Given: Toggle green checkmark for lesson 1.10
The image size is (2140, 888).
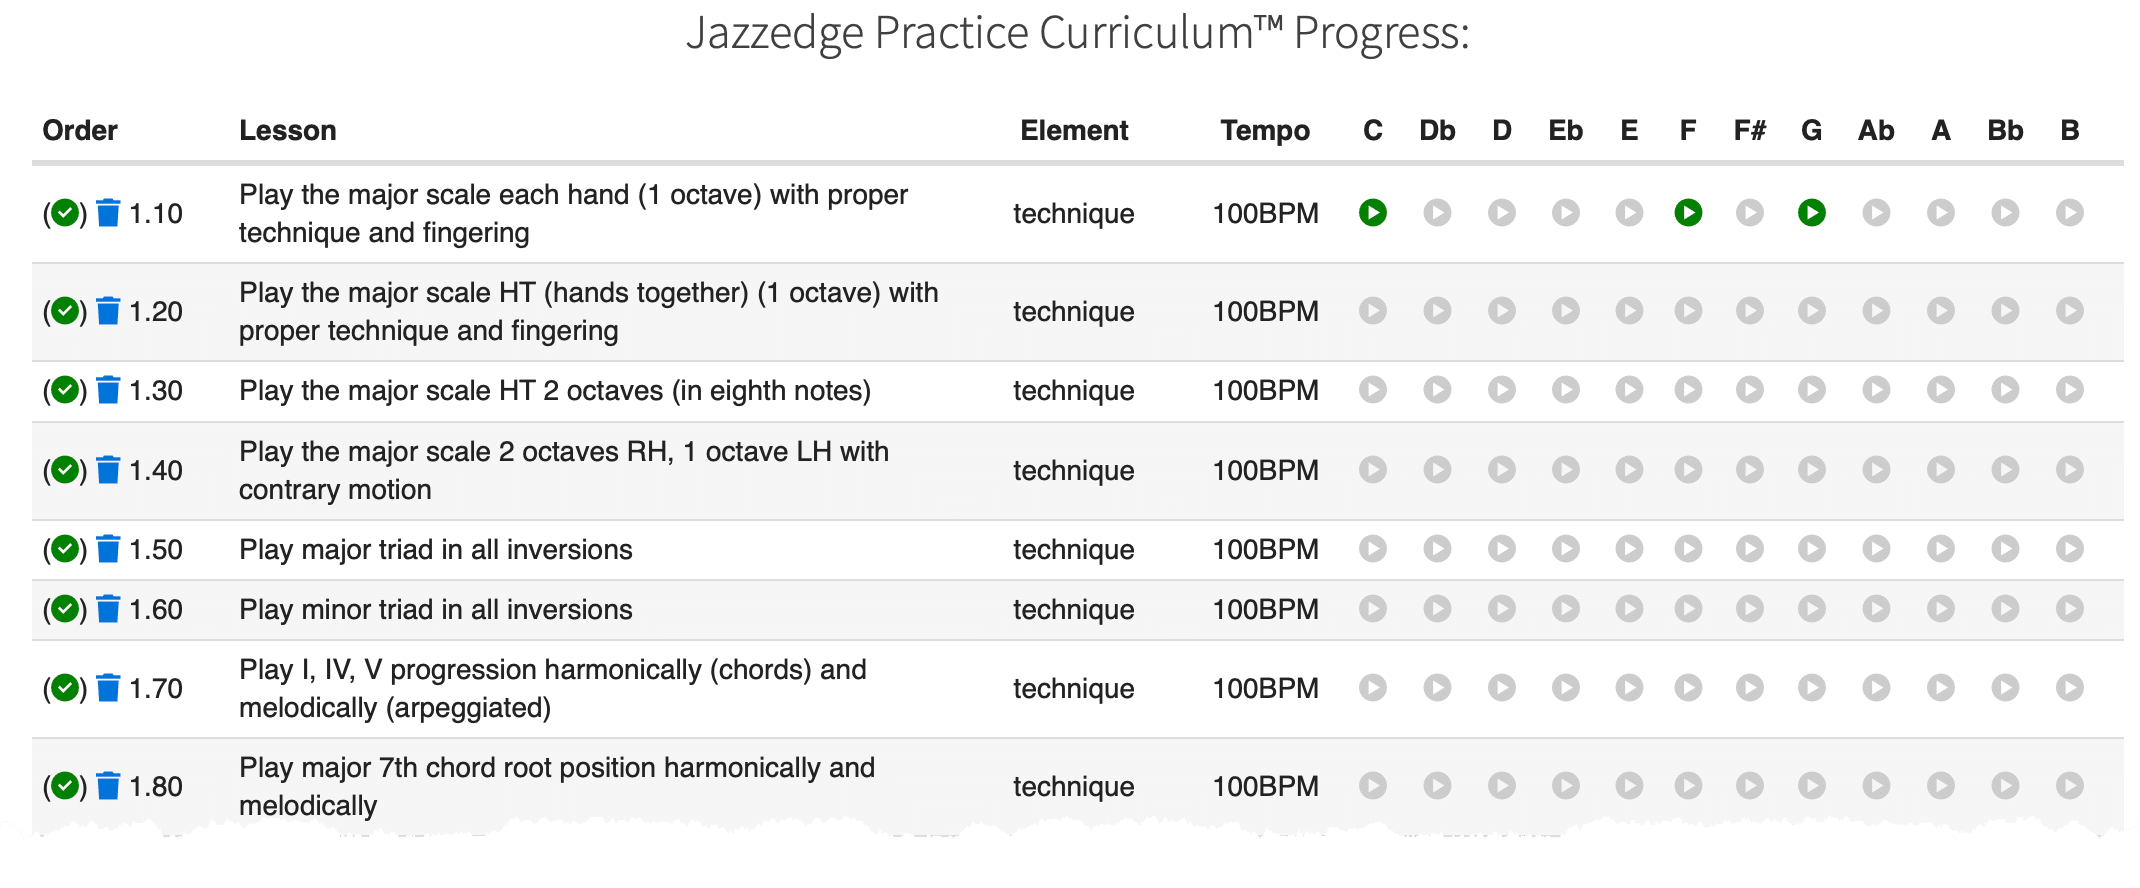Looking at the screenshot, I should [65, 213].
